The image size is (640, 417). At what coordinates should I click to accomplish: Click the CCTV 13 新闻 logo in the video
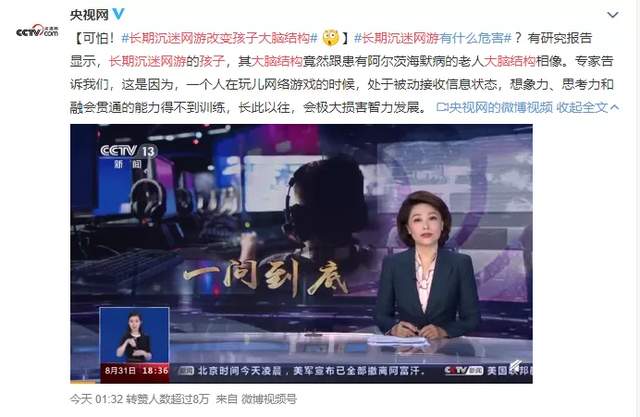click(128, 155)
